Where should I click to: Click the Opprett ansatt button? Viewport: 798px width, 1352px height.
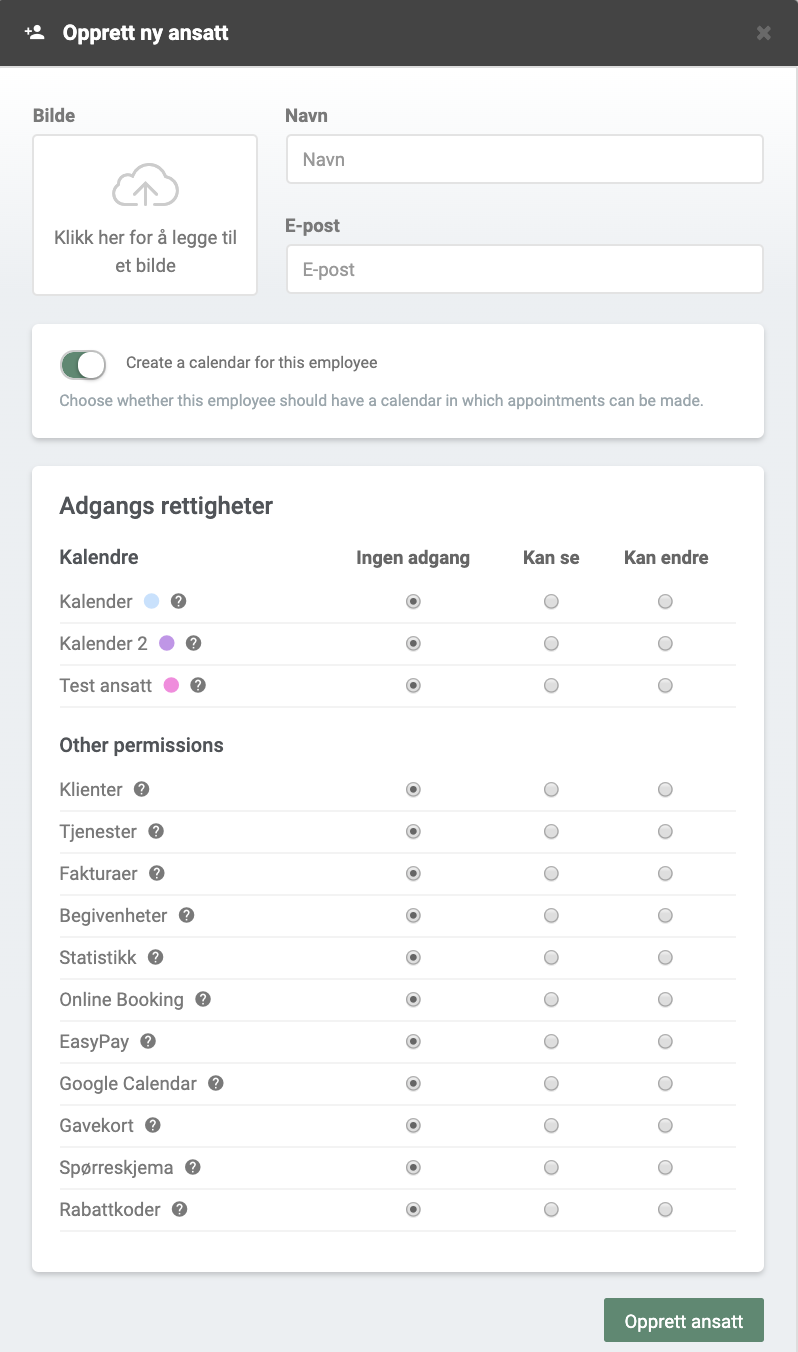click(x=684, y=1321)
